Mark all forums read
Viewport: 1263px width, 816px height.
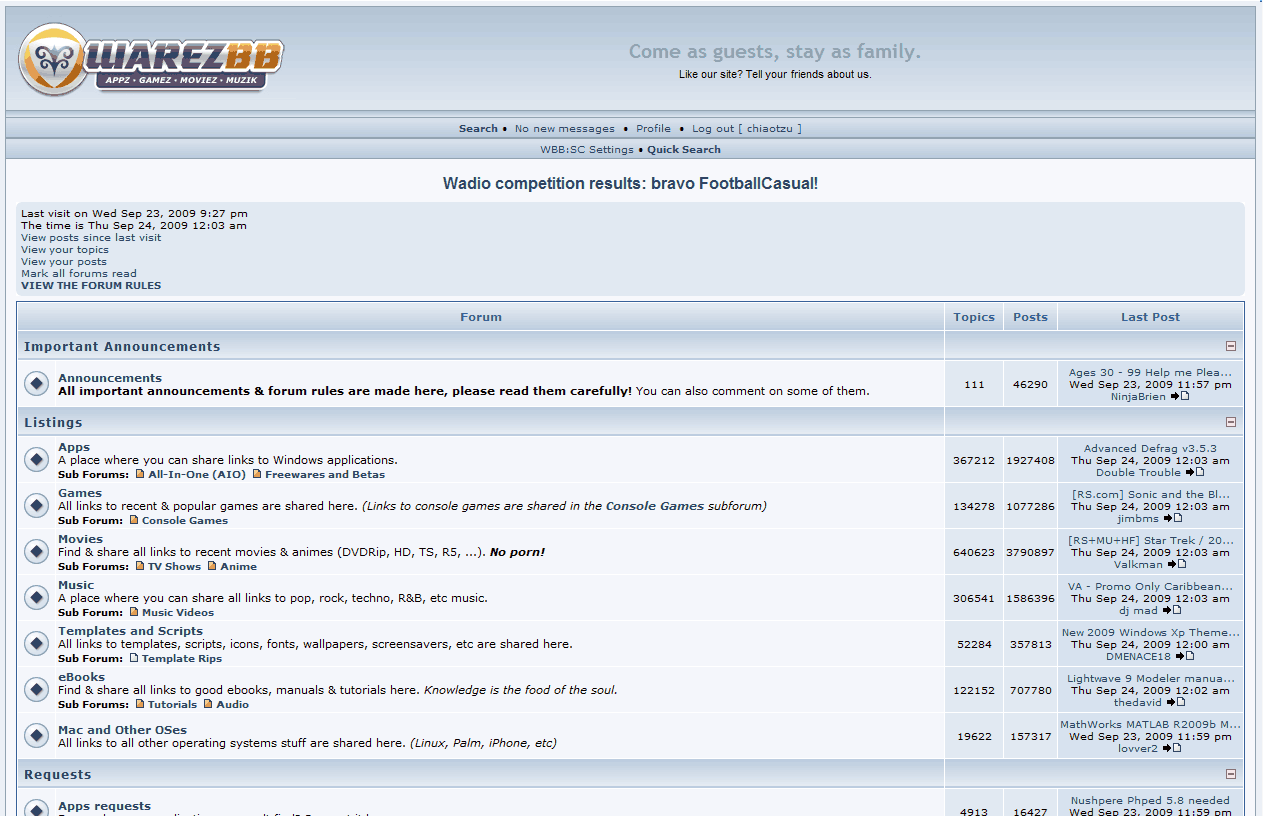(x=79, y=273)
